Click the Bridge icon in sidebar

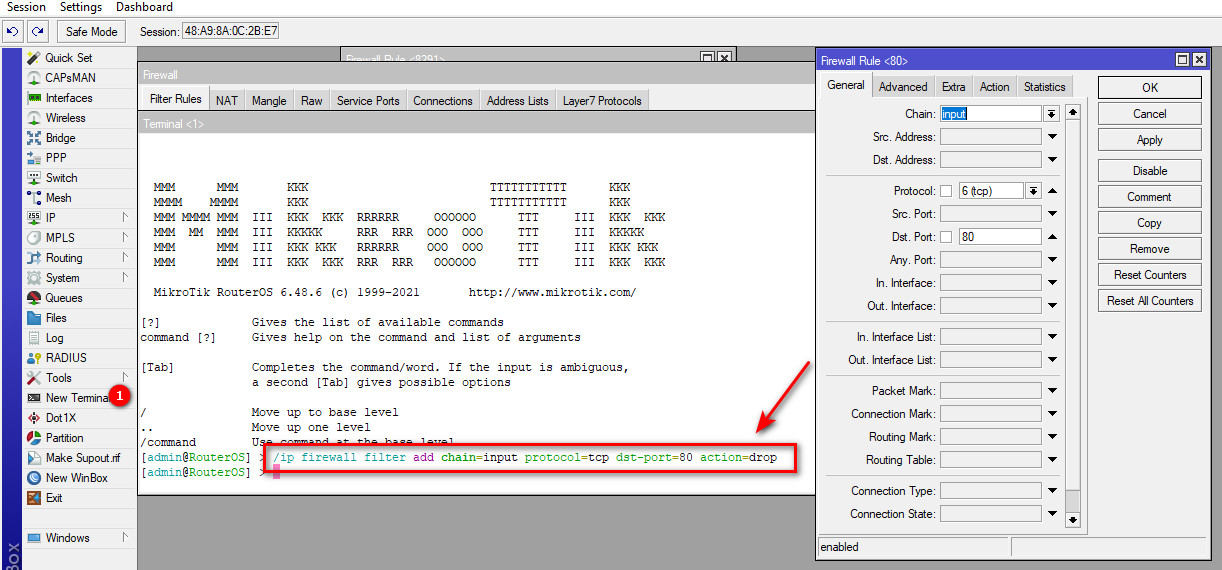pyautogui.click(x=34, y=138)
